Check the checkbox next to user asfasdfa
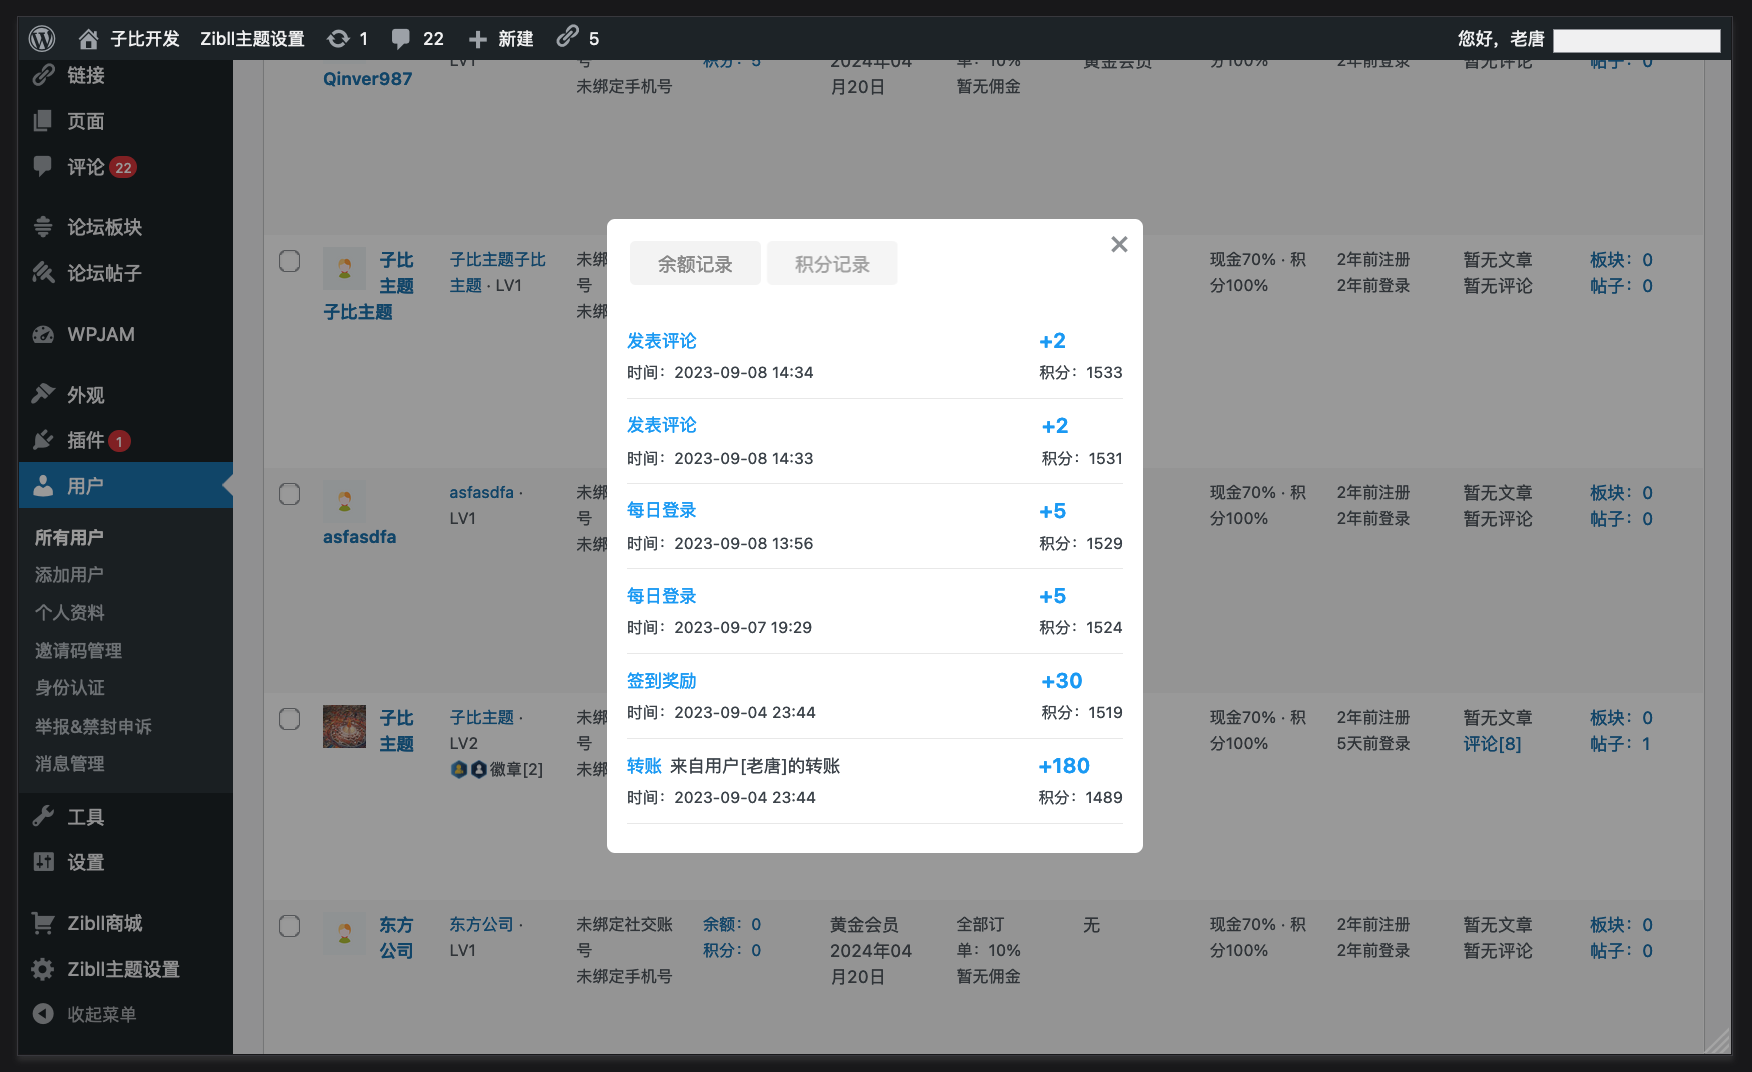The image size is (1752, 1072). click(x=289, y=493)
